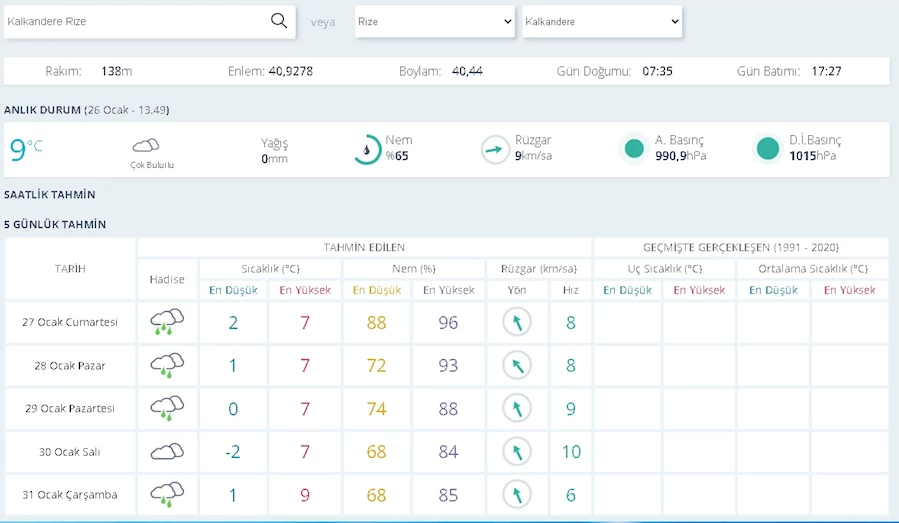Image resolution: width=899 pixels, height=523 pixels.
Task: Click the magnifier search icon
Action: tap(279, 21)
